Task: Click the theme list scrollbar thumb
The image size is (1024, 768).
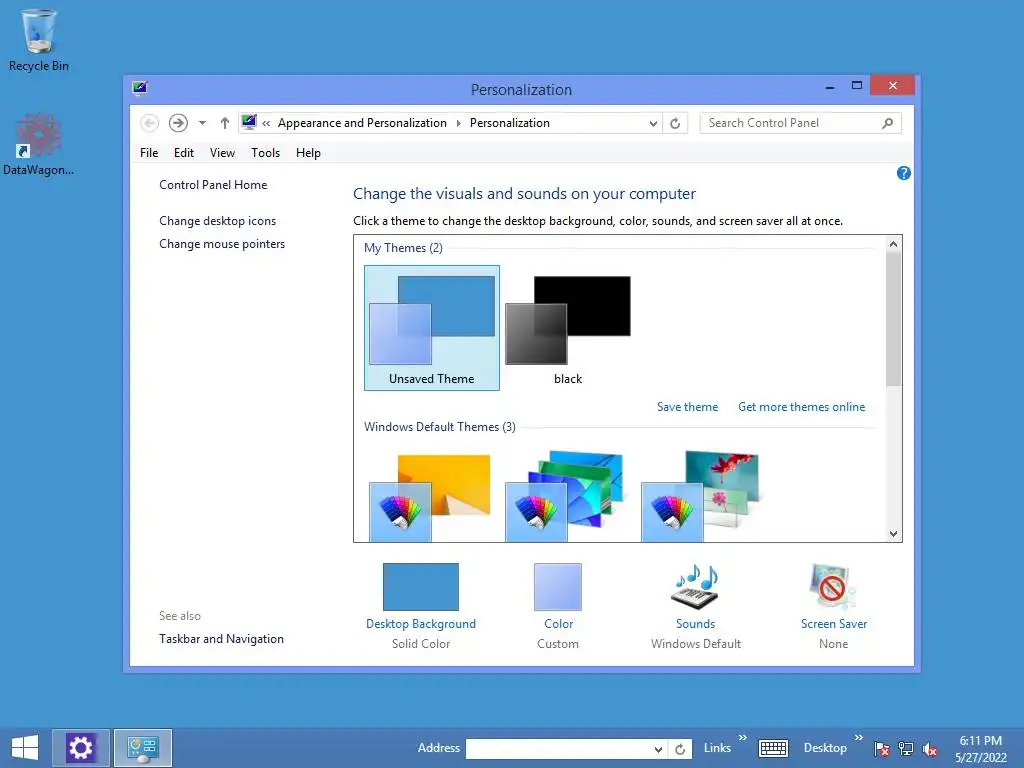Action: coord(894,319)
